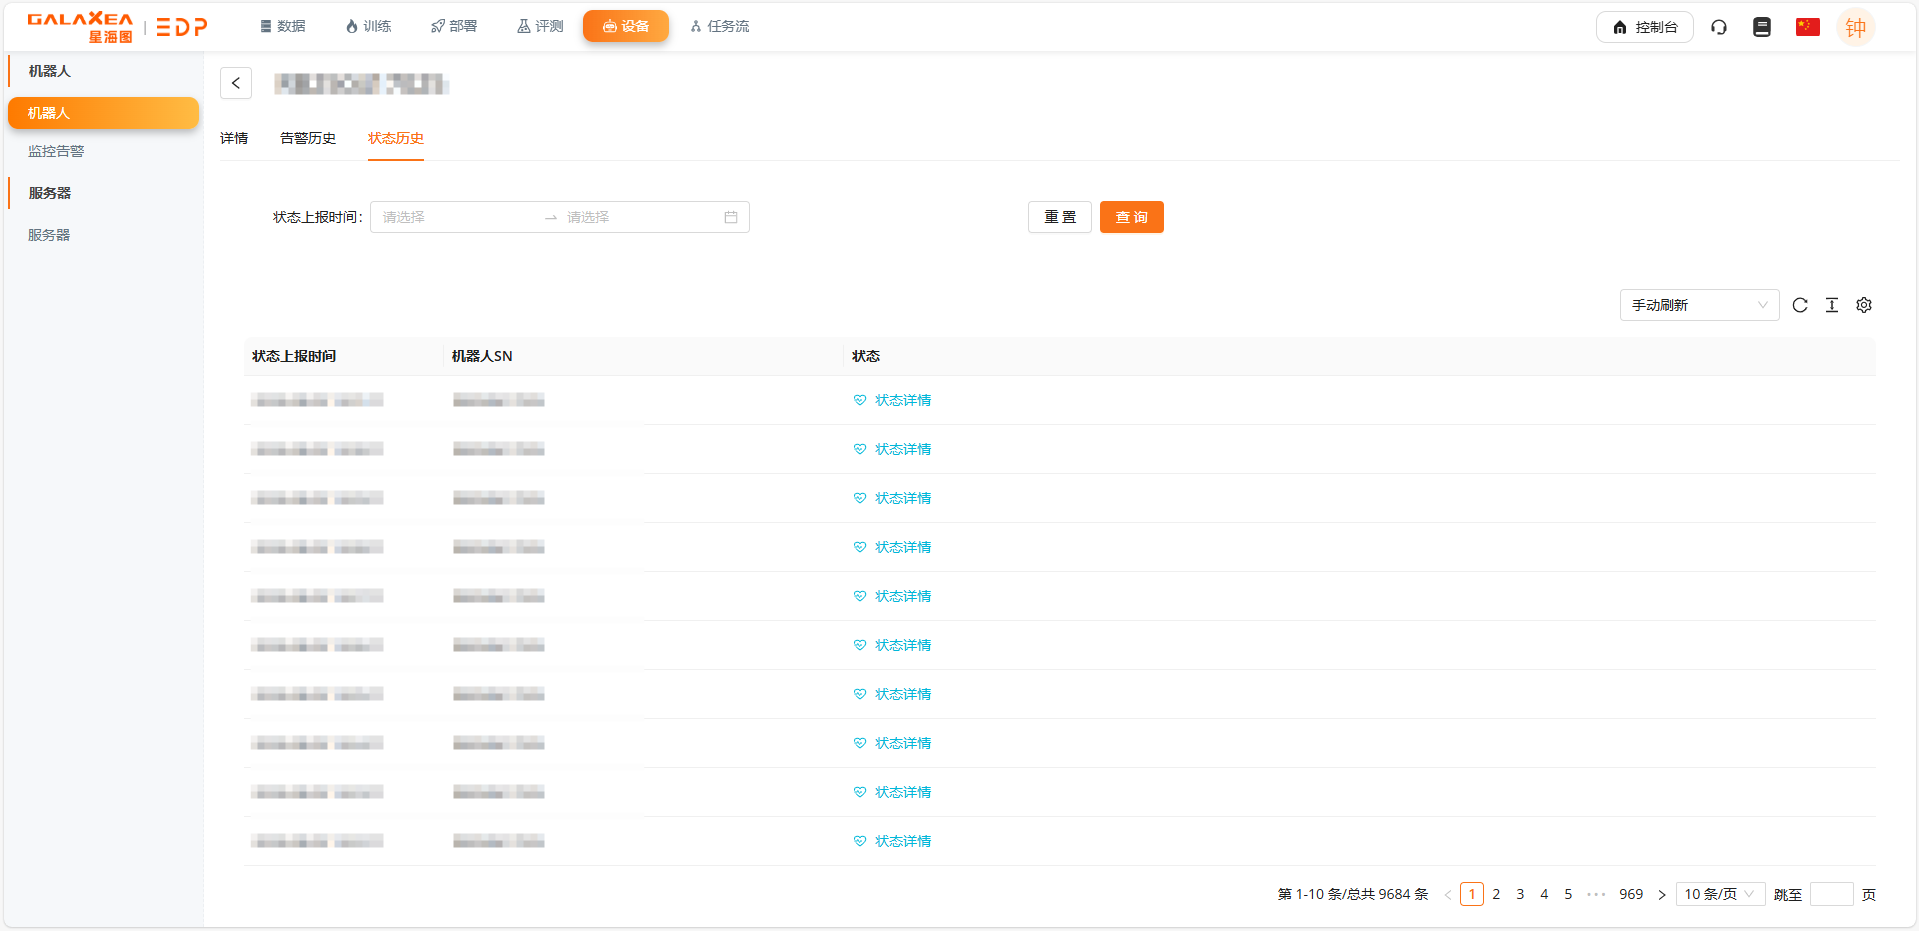Click the 重置 reset button
The image size is (1919, 931).
click(x=1060, y=217)
